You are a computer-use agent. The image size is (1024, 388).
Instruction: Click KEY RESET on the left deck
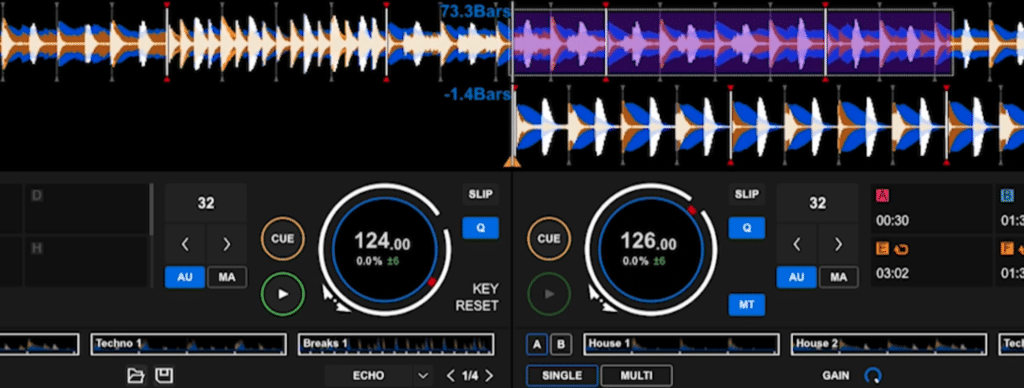click(477, 297)
